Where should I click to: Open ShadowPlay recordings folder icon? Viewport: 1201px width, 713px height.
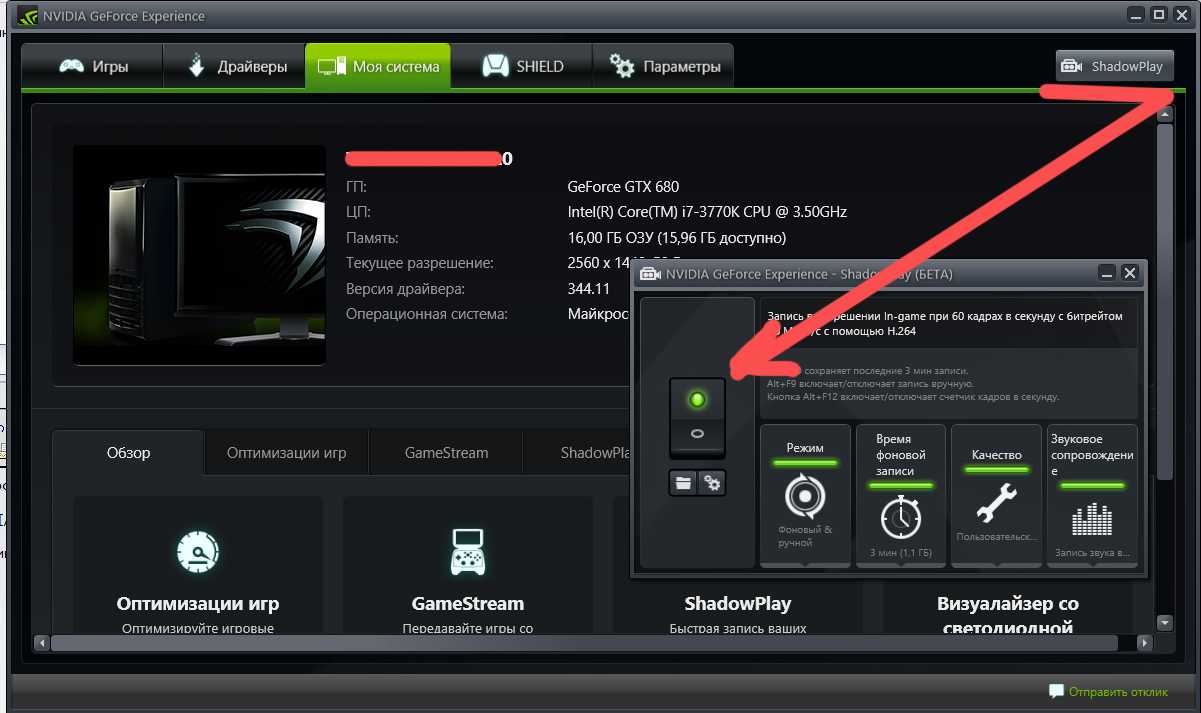coord(683,483)
